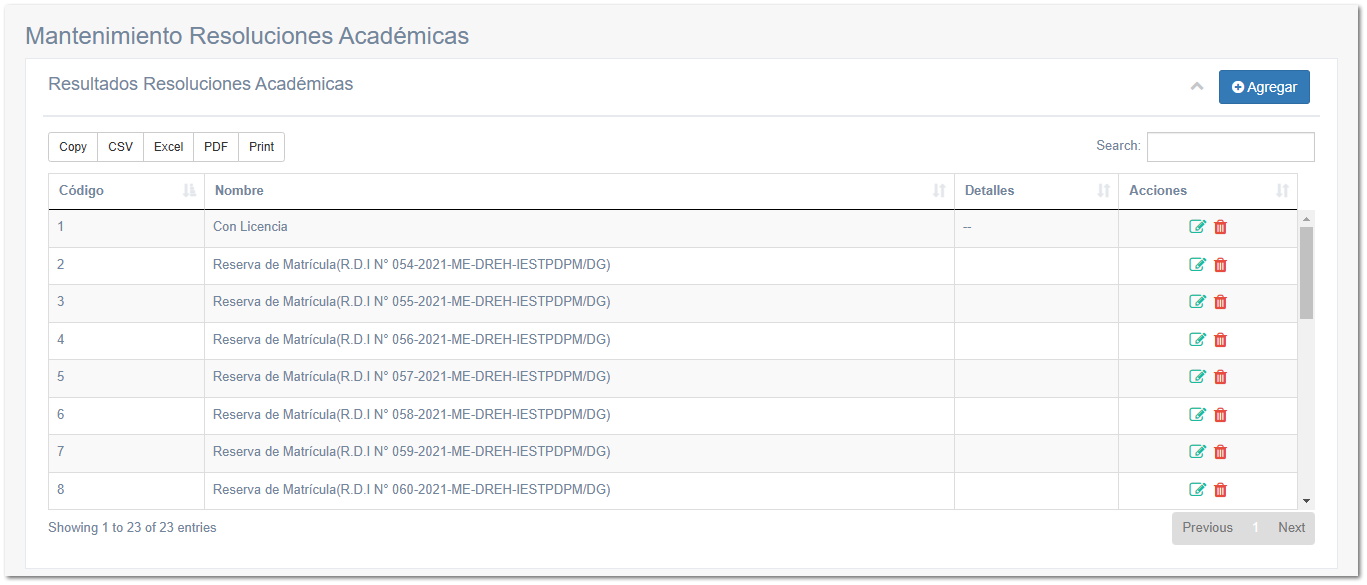Export the table as PDF
Screen dimensions: 1367x585
tap(215, 146)
